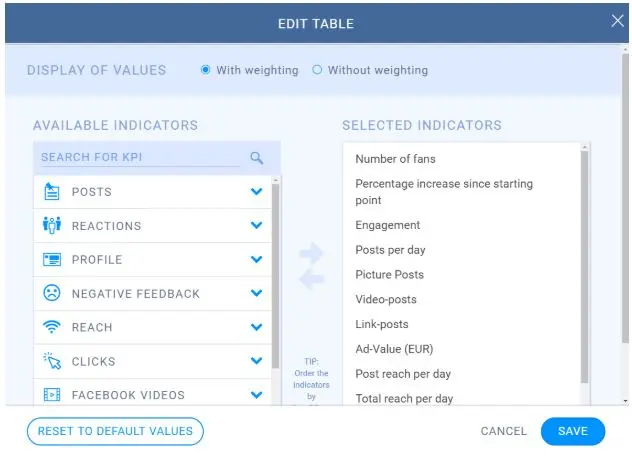Screen dimensions: 632x465
Task: Click Reset to Default Values
Action: pos(115,431)
